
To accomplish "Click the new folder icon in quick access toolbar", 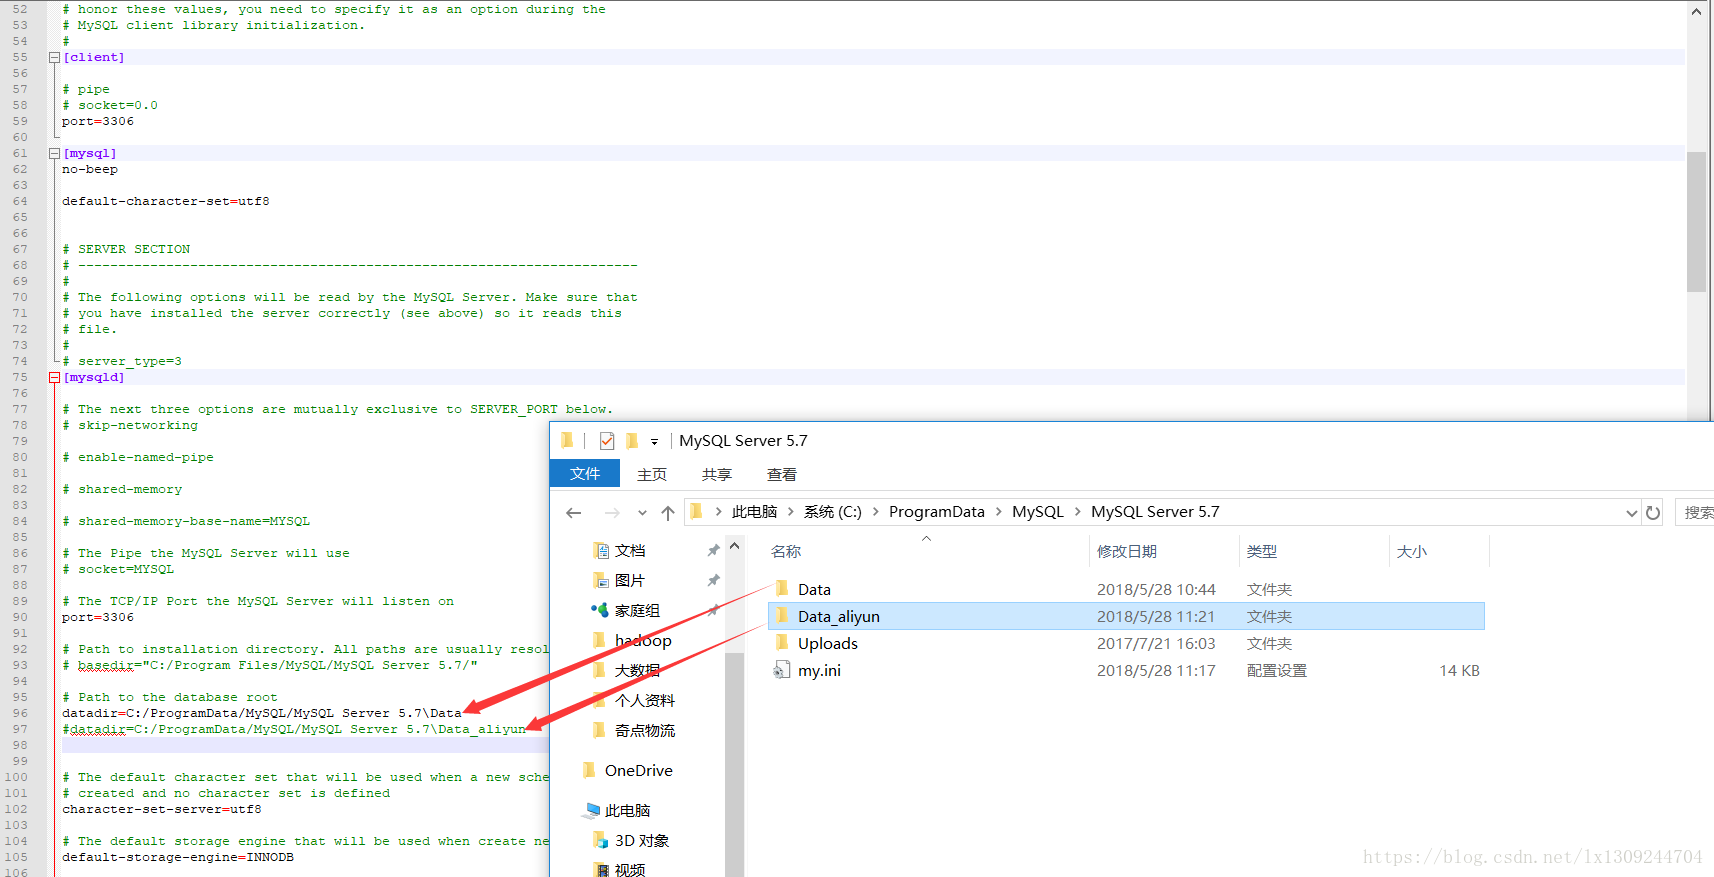I will coord(632,440).
